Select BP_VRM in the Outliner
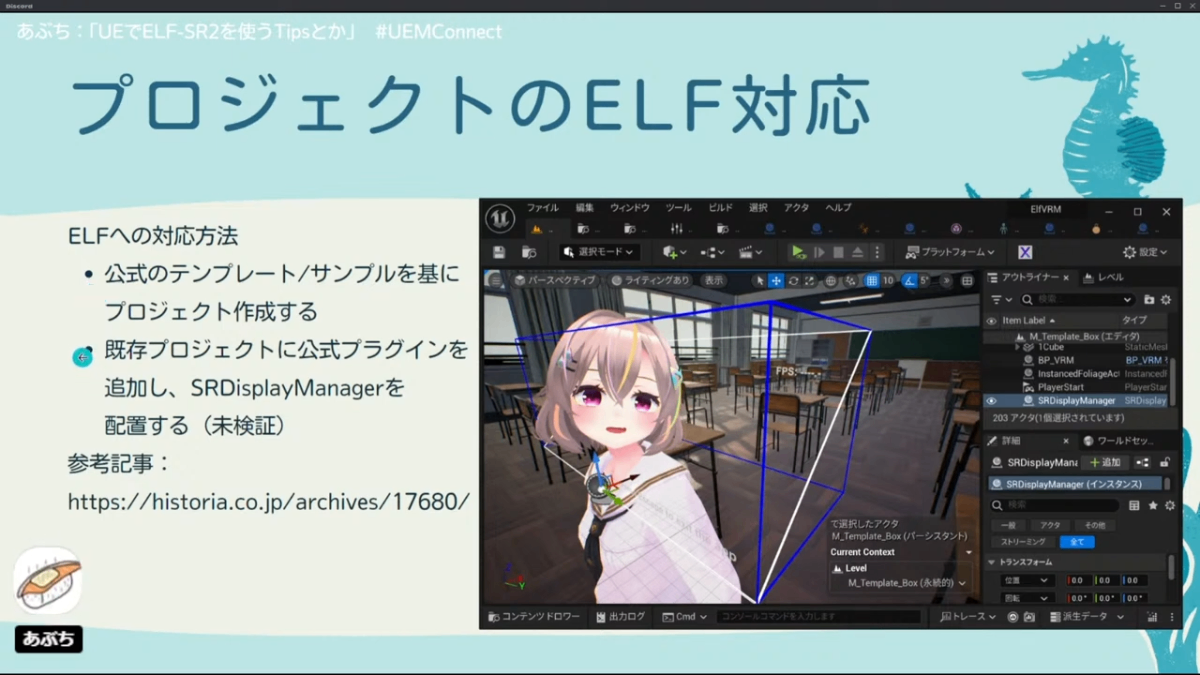This screenshot has height=675, width=1200. (1056, 360)
